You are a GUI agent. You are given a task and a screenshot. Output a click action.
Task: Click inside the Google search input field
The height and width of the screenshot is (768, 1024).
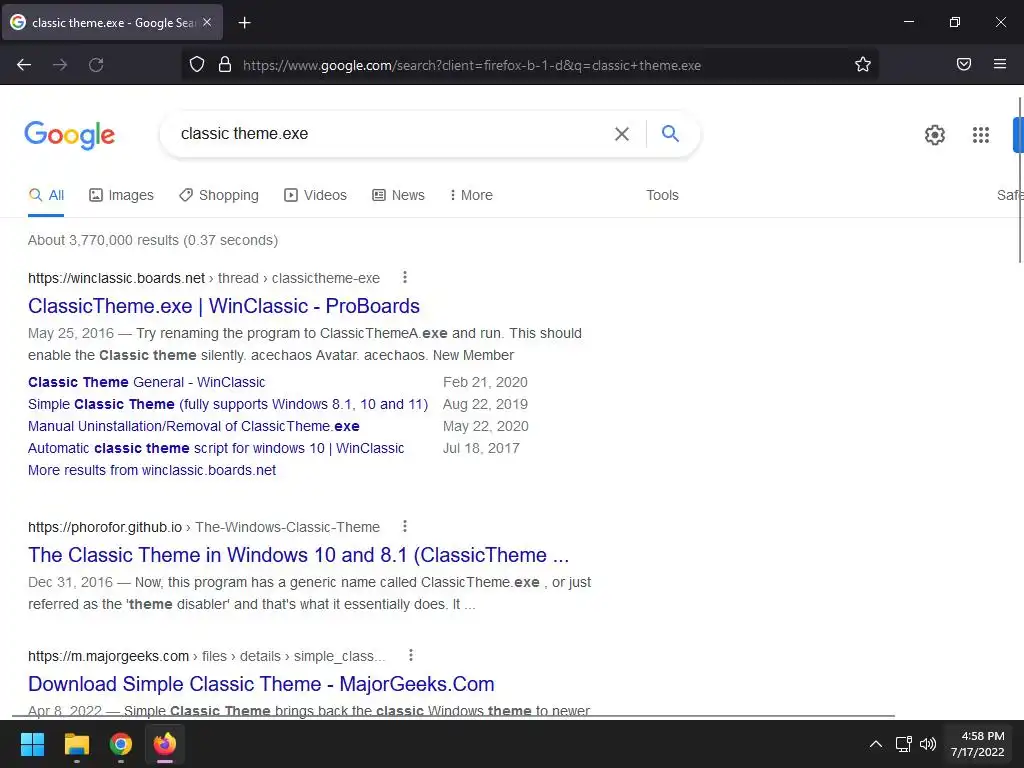coord(392,134)
